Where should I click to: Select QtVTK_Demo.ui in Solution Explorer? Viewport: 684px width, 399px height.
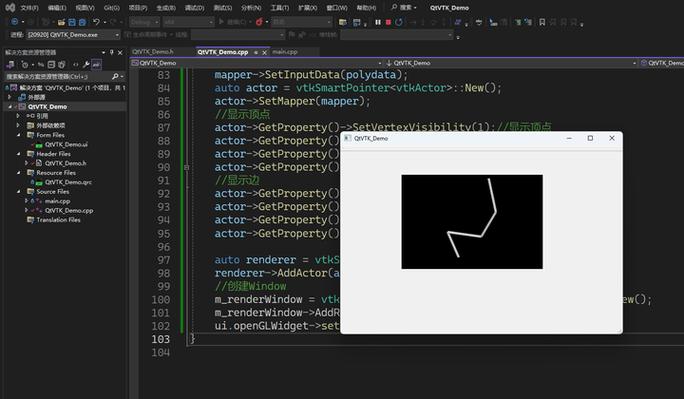66,144
